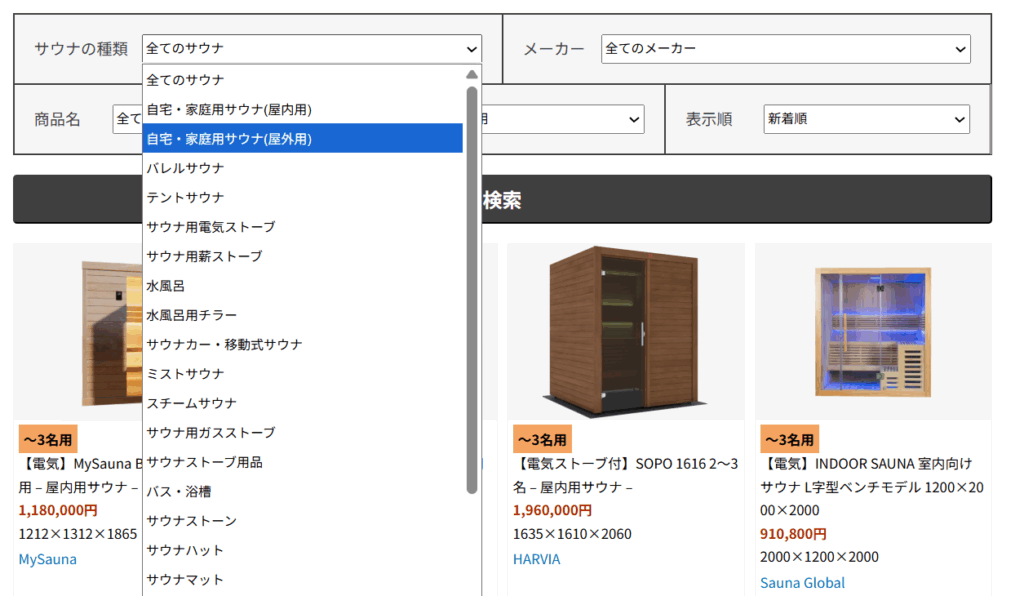Collapse the サウナの種類 dropdown
The width and height of the screenshot is (1024, 596).
click(x=311, y=48)
